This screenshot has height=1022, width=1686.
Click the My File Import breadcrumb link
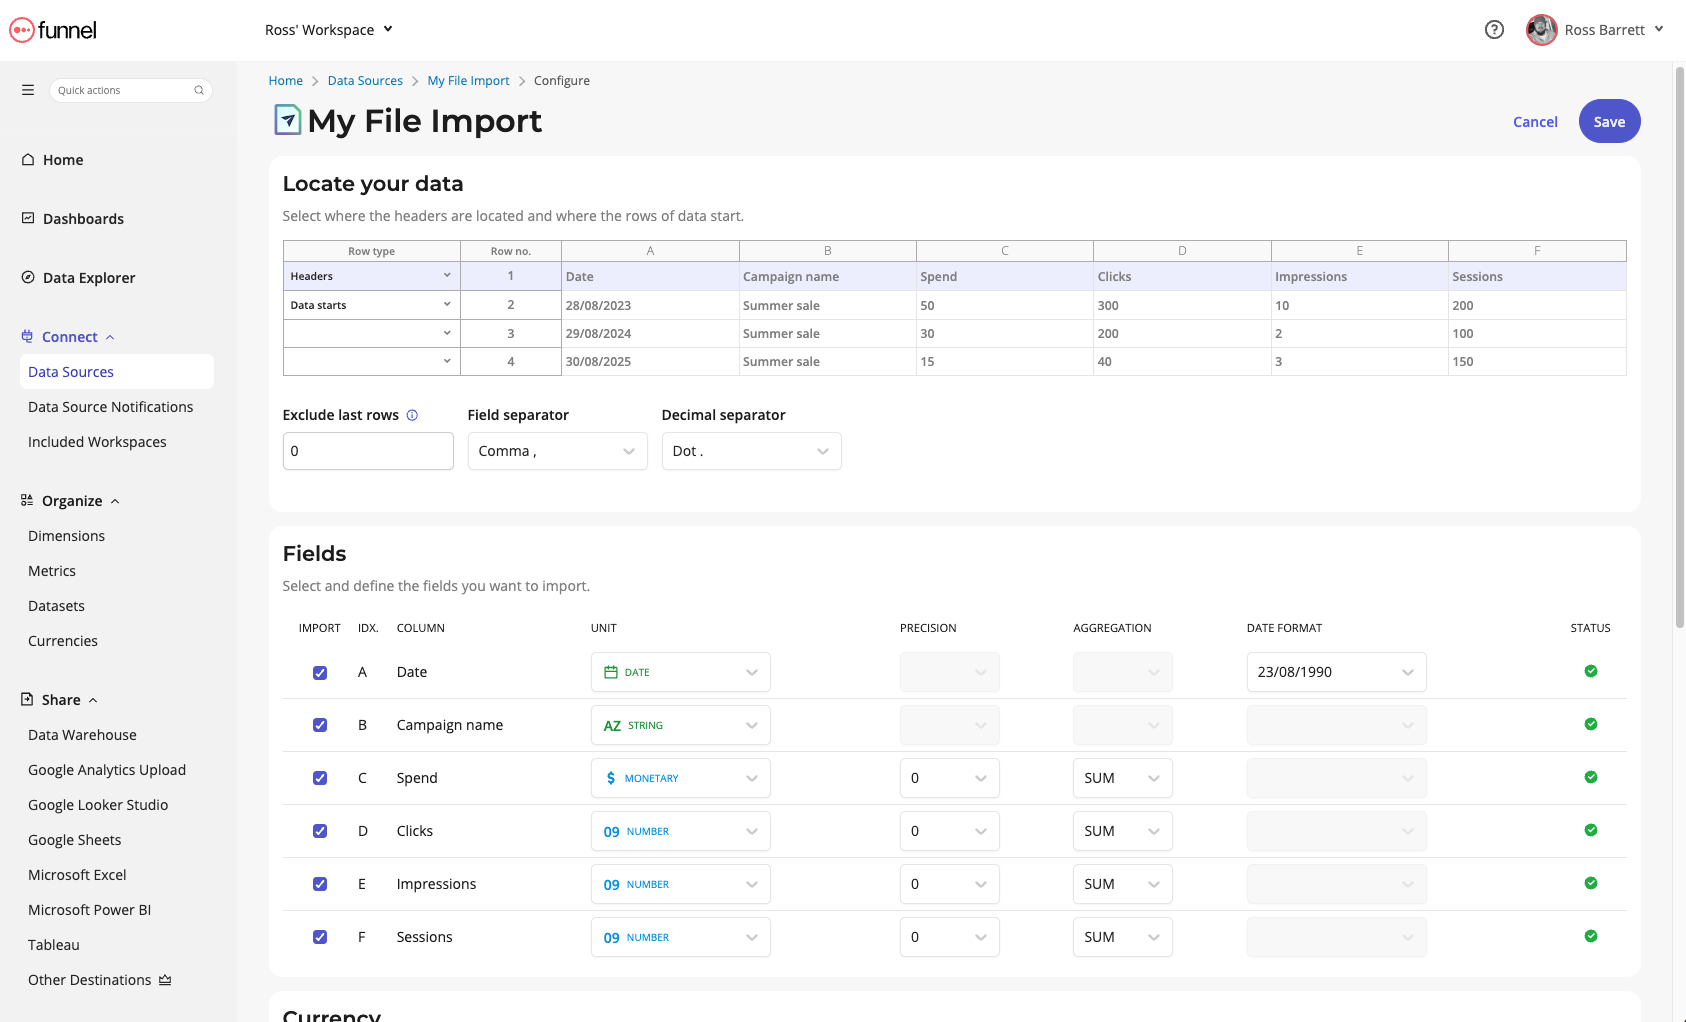[x=468, y=81]
